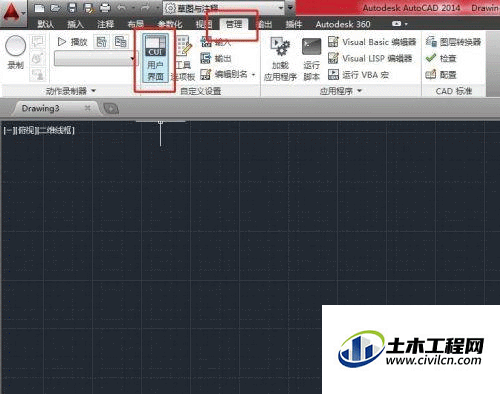The image size is (500, 394).
Task: Open 工具选项板 tool palettes customization
Action: point(183,59)
